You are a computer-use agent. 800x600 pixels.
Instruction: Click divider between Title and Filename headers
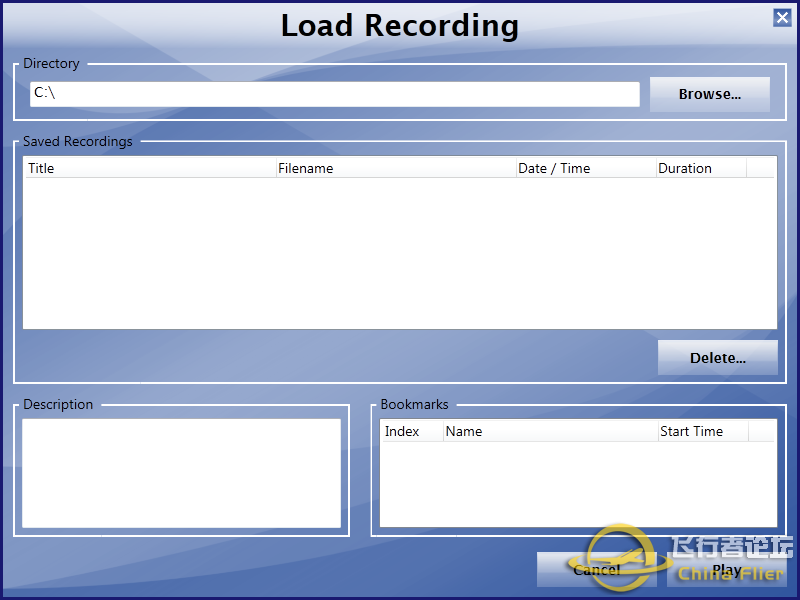[276, 168]
